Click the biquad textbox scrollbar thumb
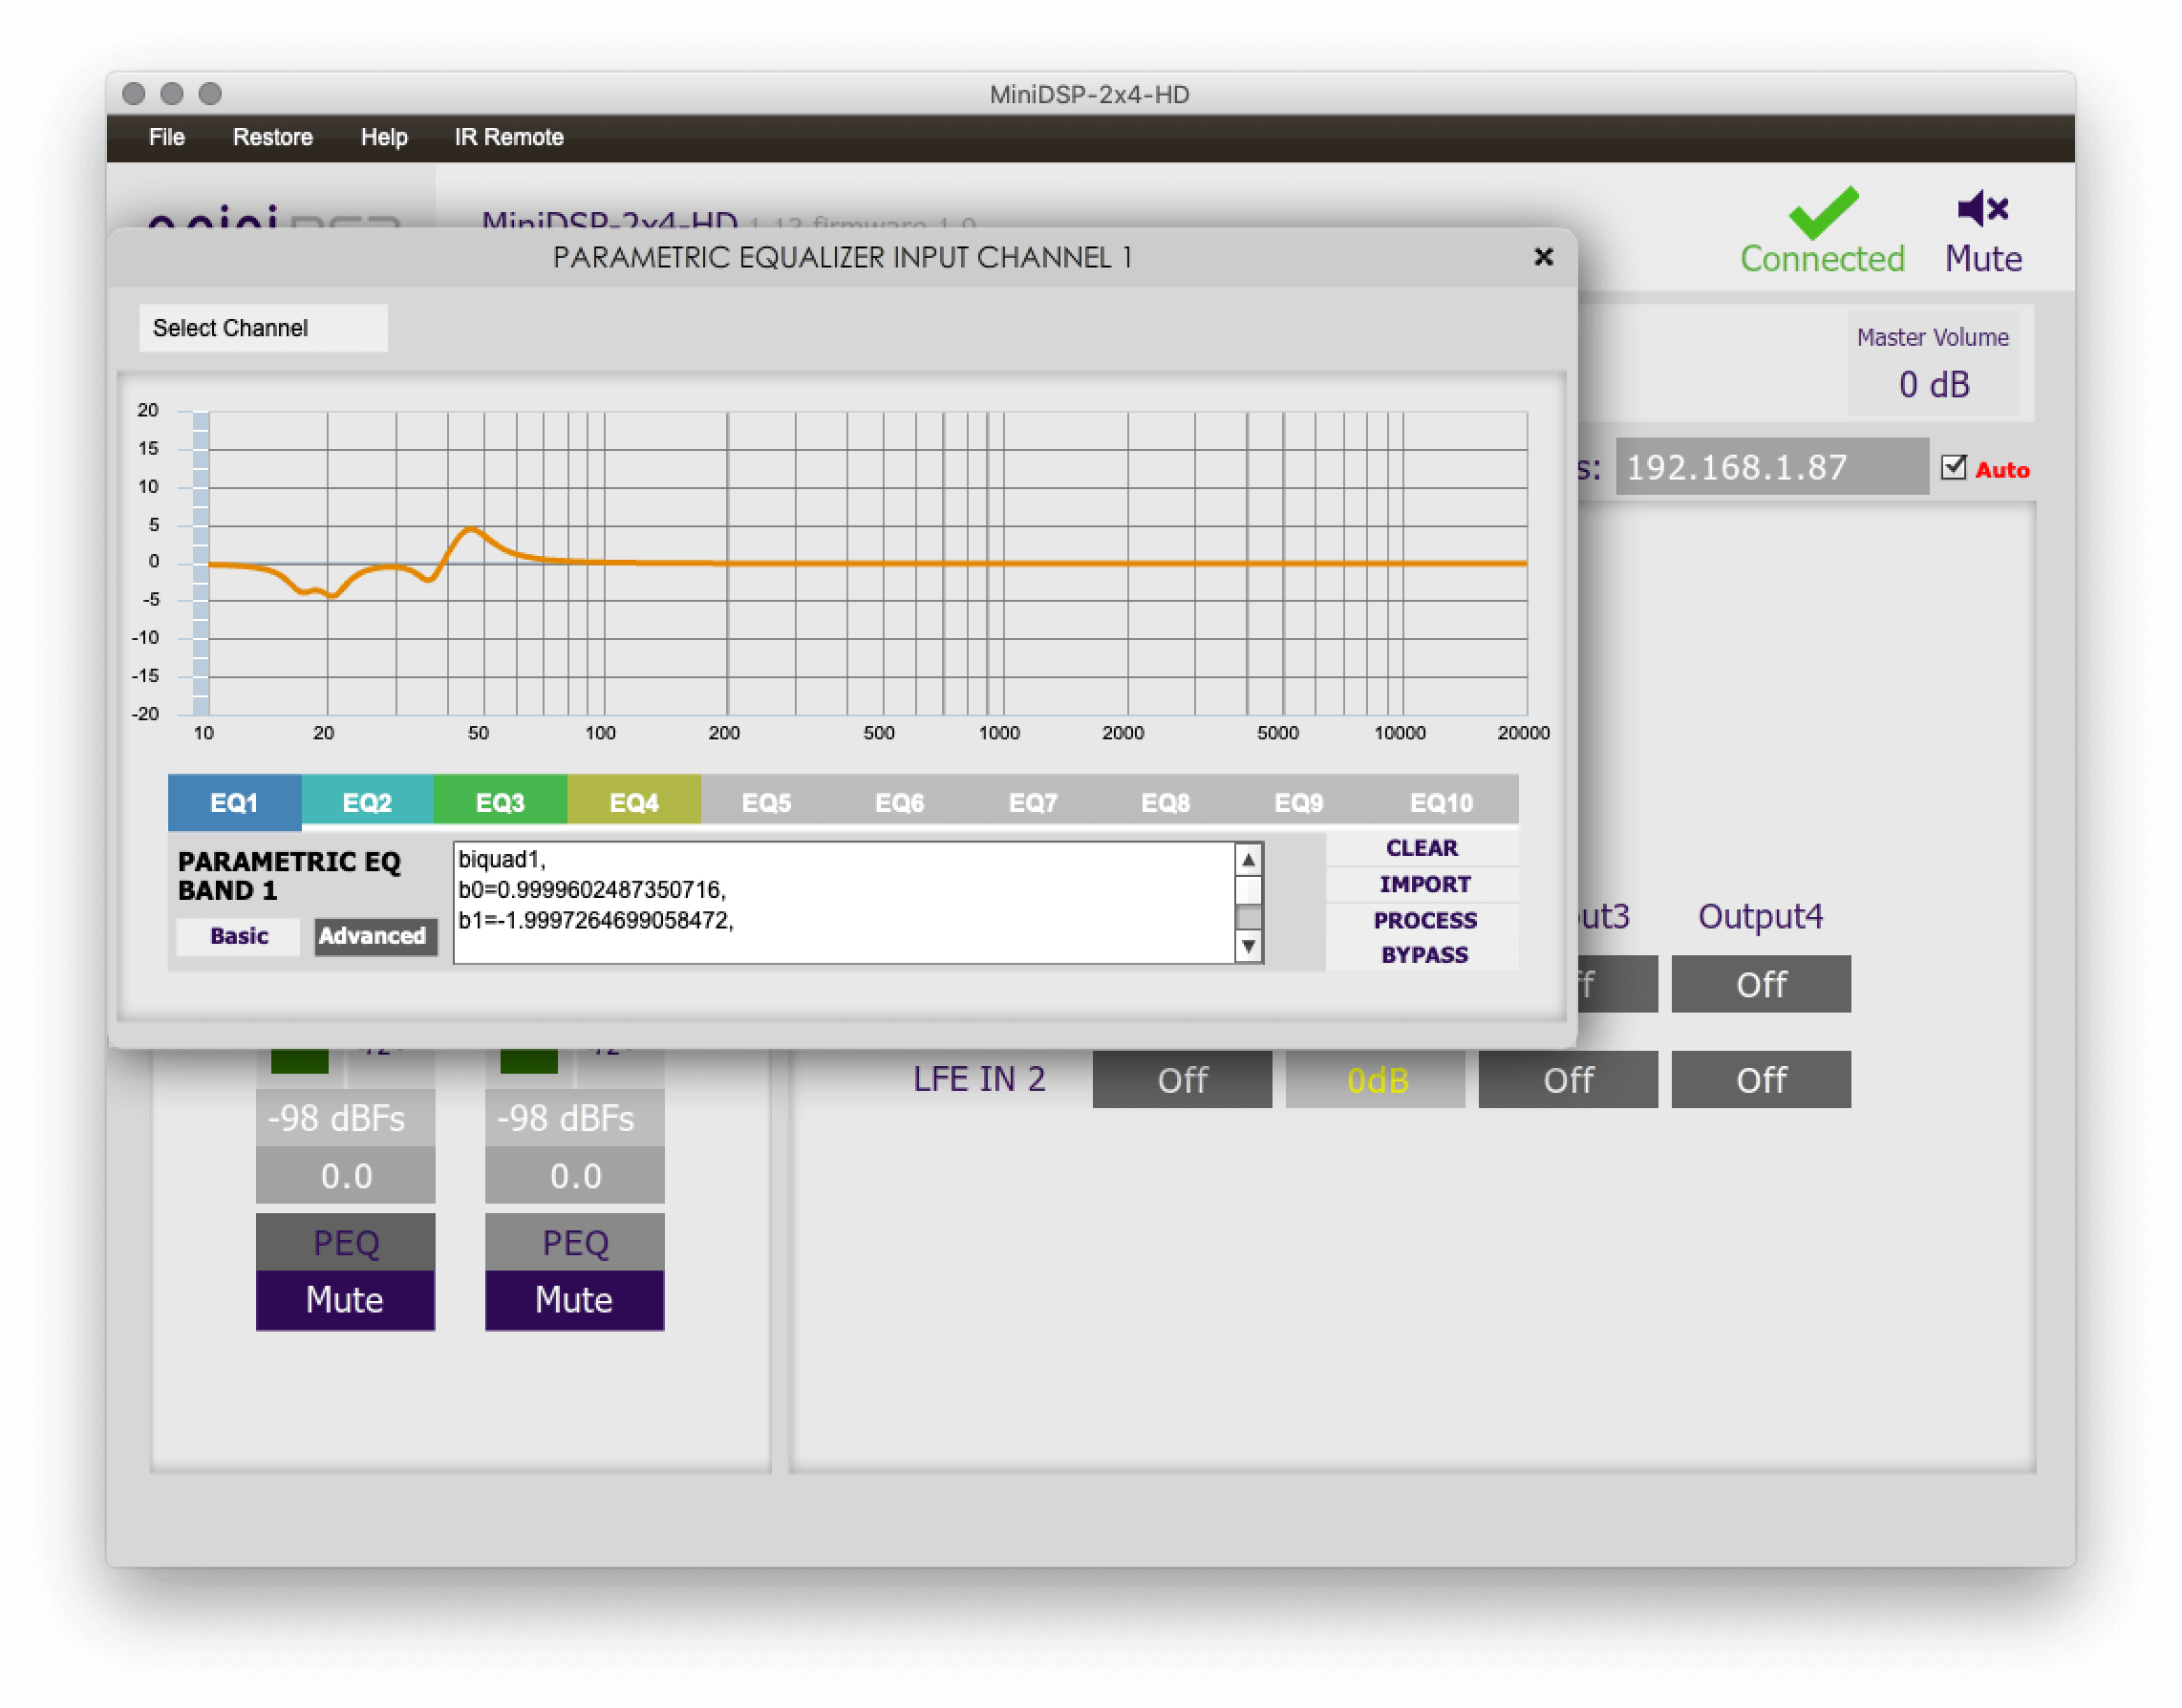The image size is (2182, 1708). (1248, 890)
